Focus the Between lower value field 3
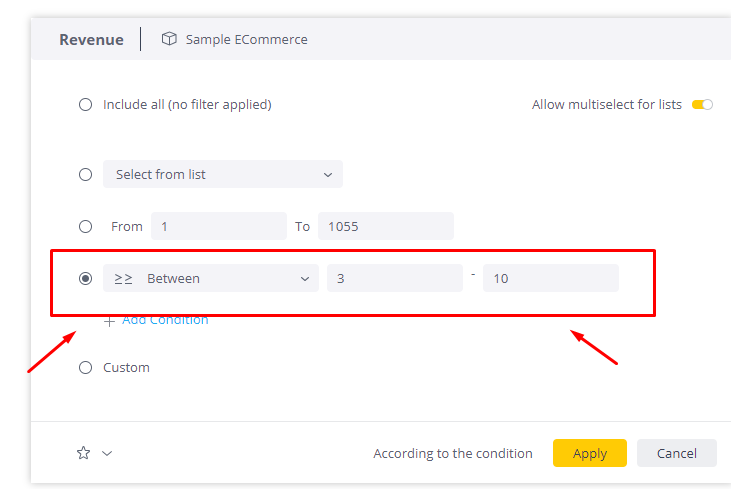 (394, 278)
